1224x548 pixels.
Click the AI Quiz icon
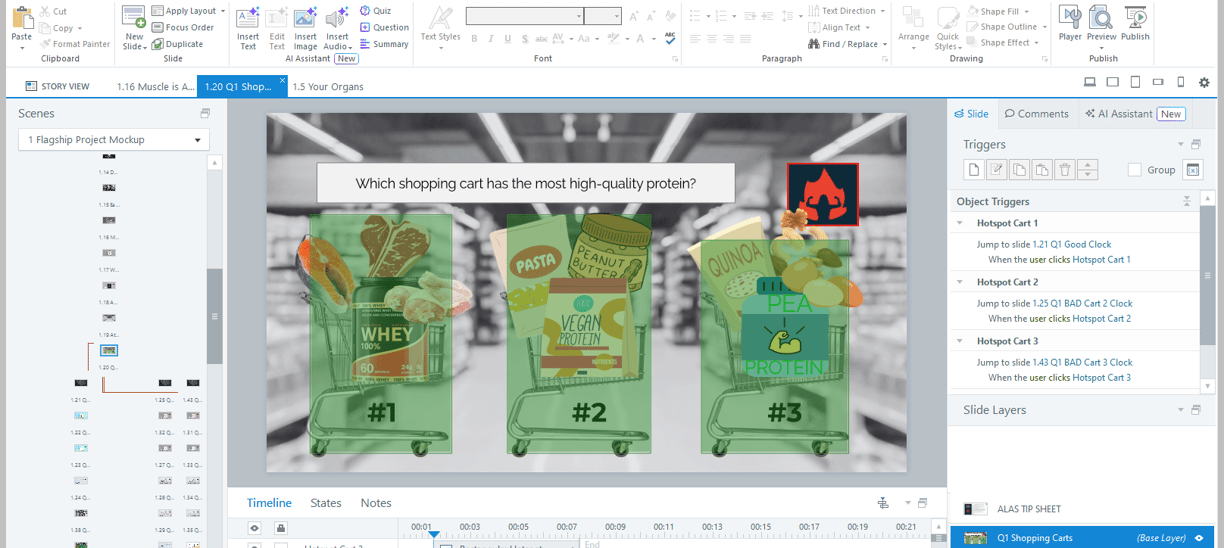[x=365, y=11]
